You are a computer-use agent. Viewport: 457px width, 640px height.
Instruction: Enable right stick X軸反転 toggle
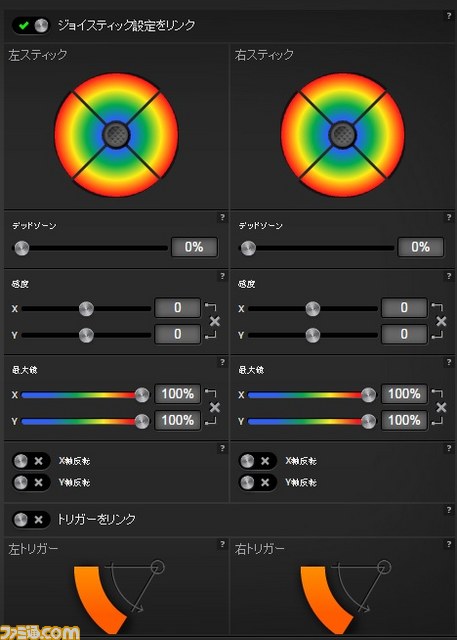click(x=257, y=461)
